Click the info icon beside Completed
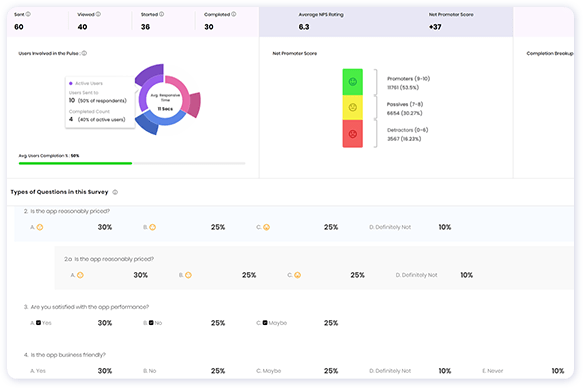 233,14
